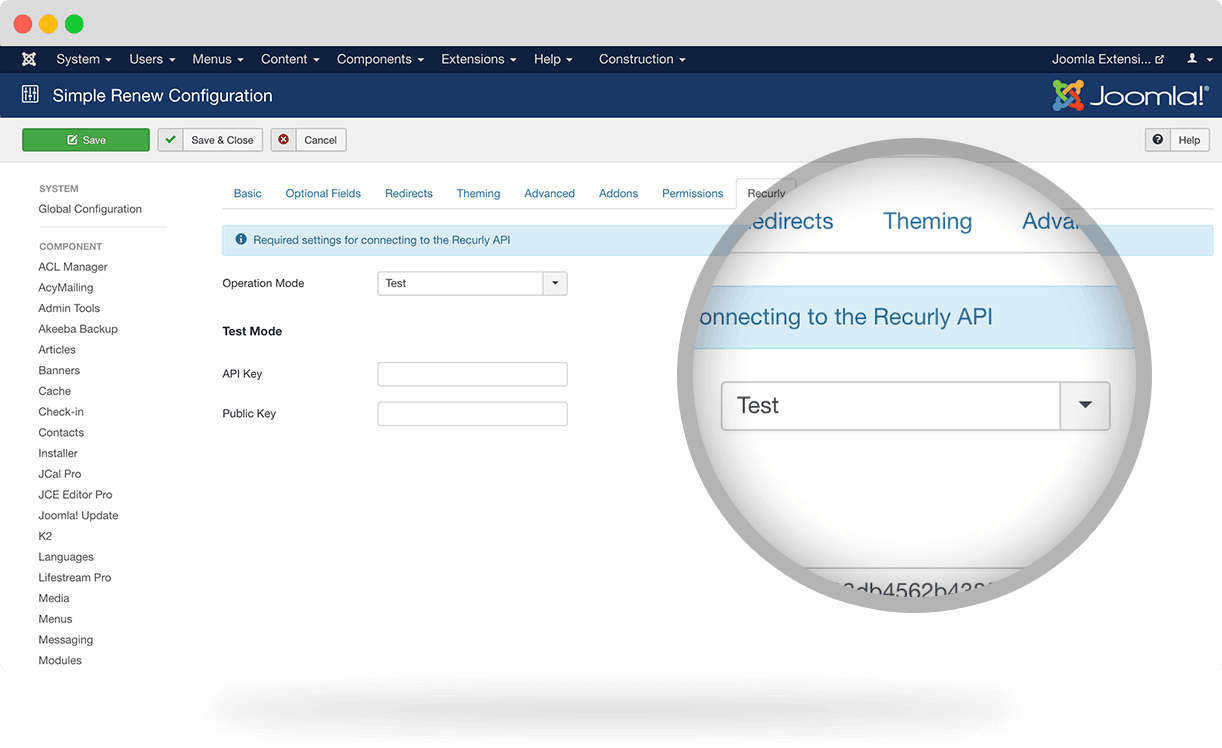
Task: Open Messaging in the sidebar
Action: (66, 640)
